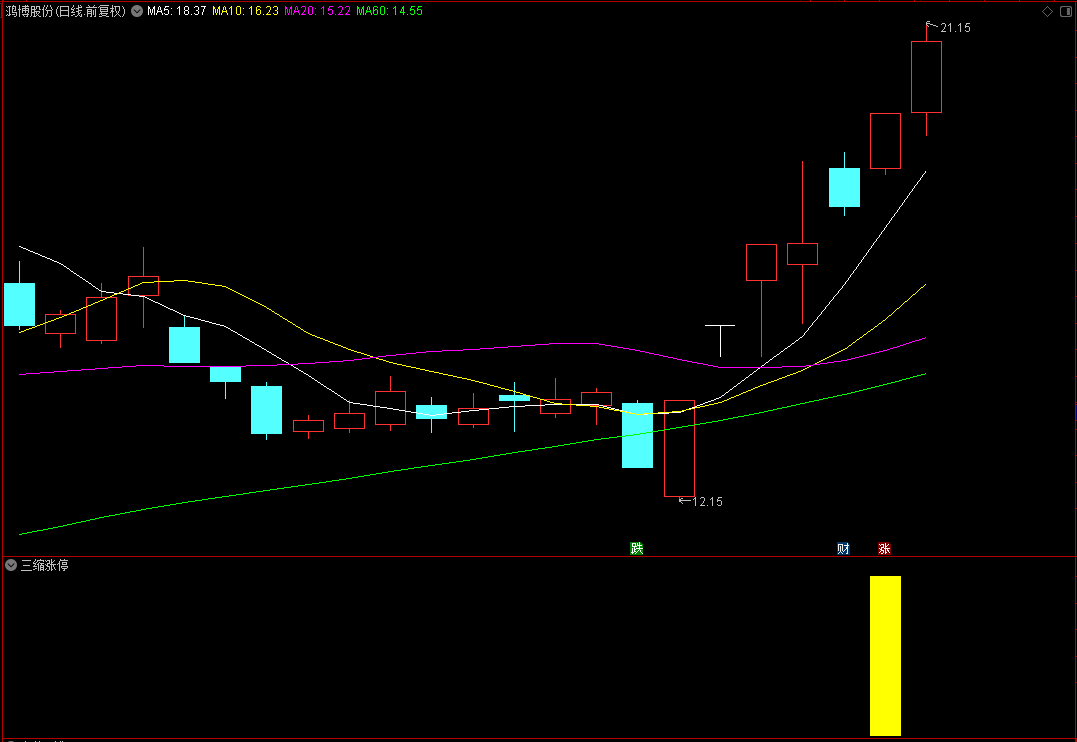Click the red 涨 event marker icon
This screenshot has height=742, width=1077.
pos(885,548)
